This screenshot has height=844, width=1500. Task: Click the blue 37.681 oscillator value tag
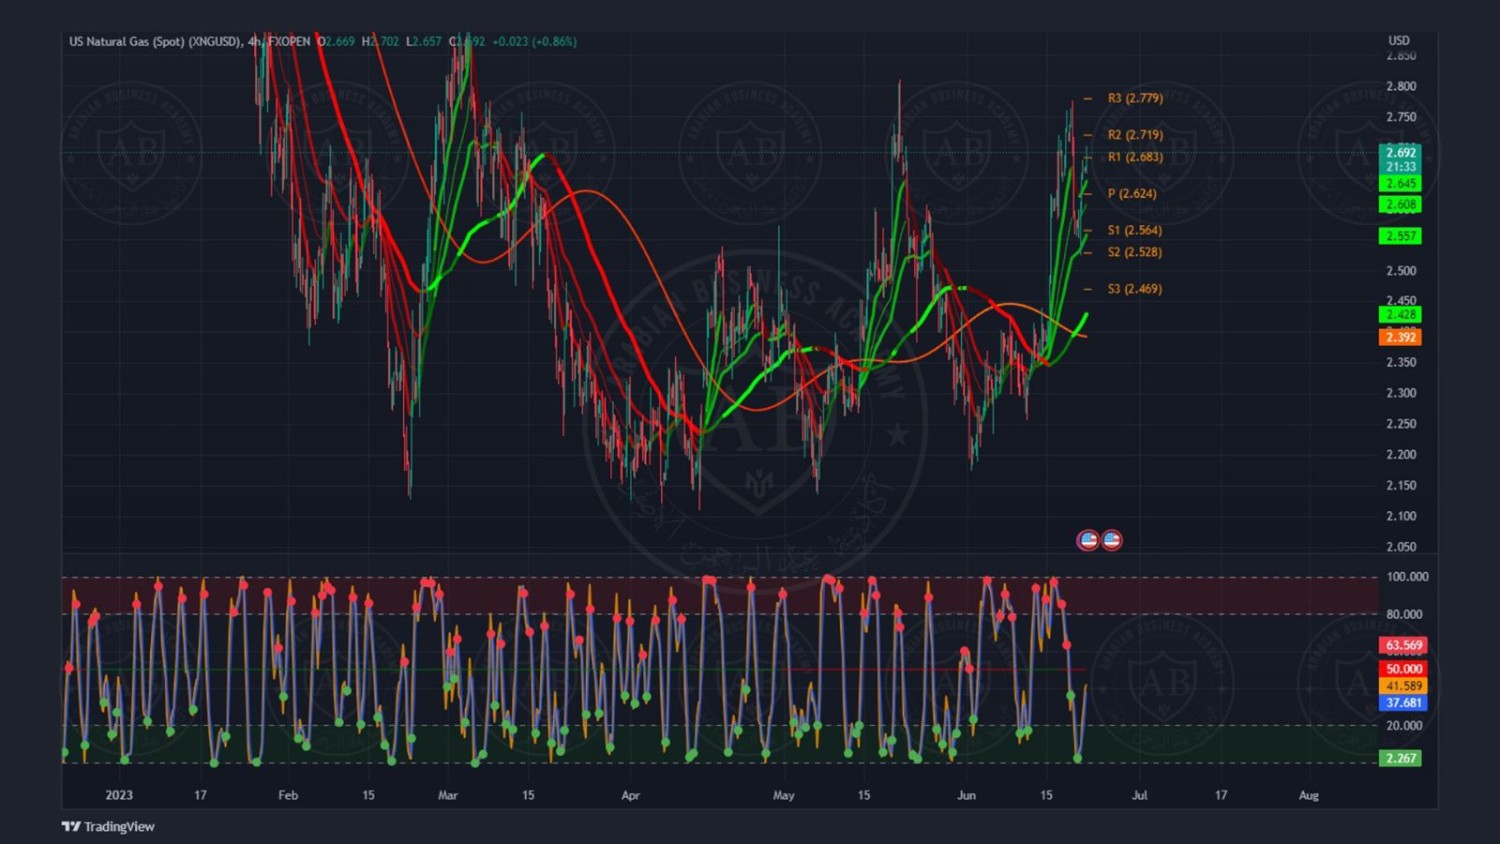click(x=1403, y=703)
